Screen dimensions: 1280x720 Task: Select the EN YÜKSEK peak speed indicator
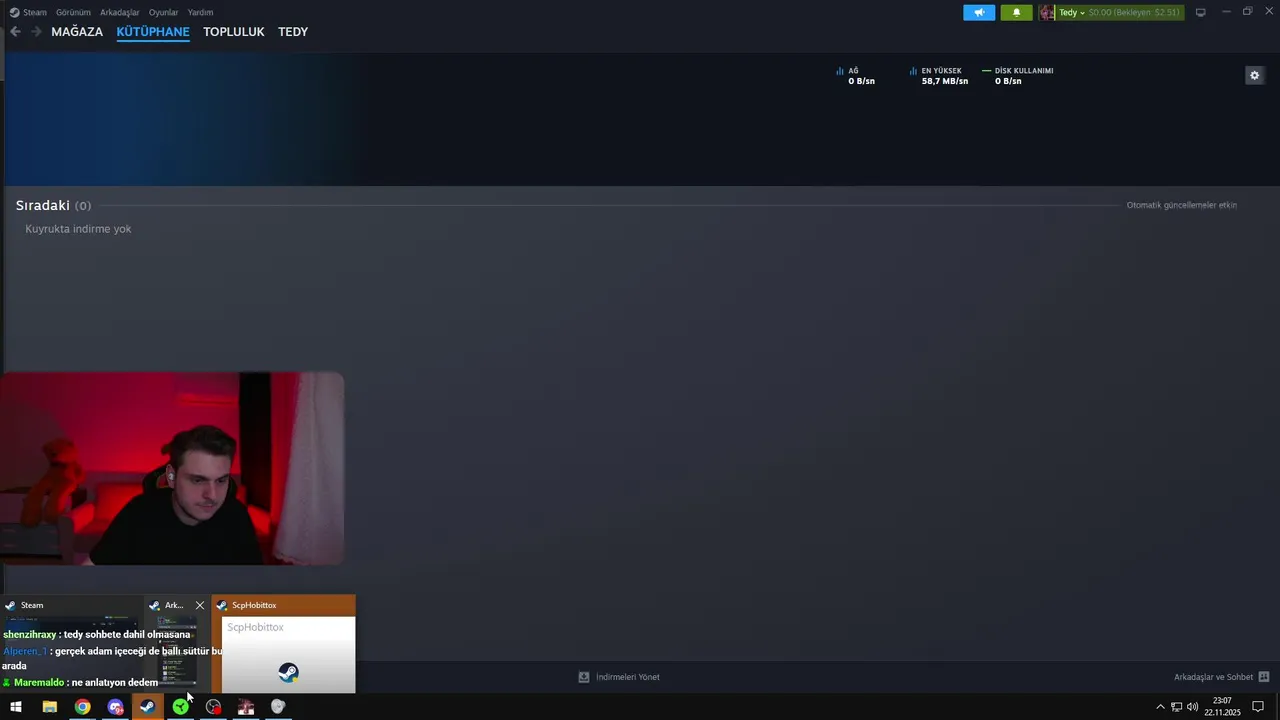click(939, 76)
